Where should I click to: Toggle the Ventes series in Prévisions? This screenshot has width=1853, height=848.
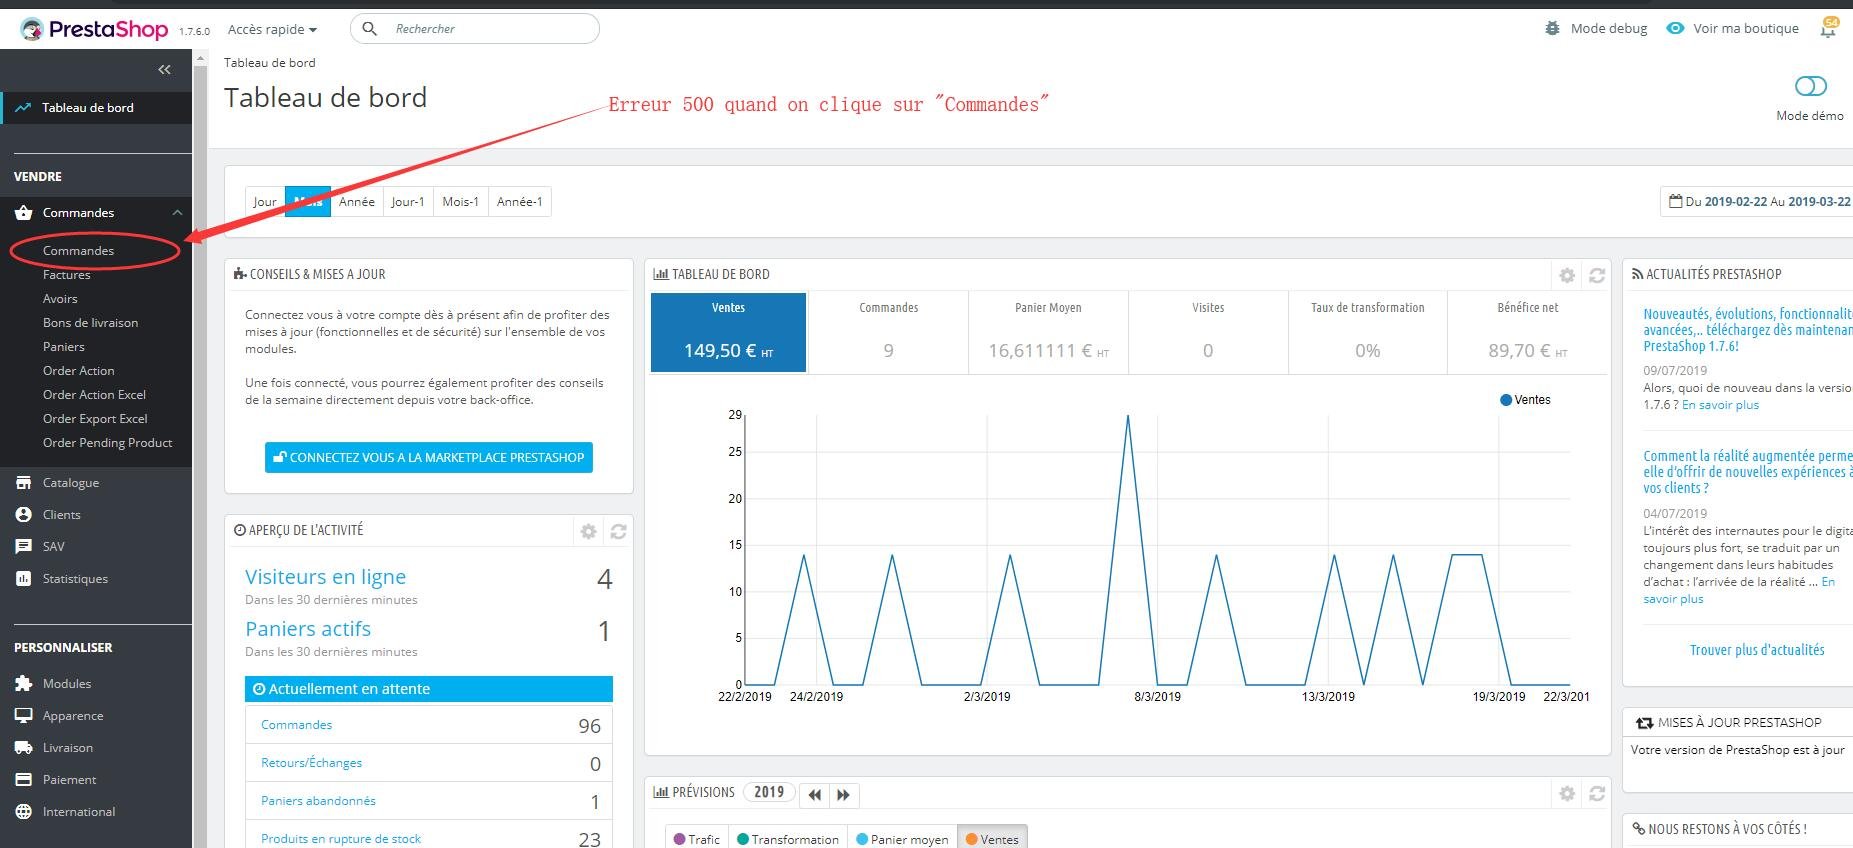click(x=992, y=839)
